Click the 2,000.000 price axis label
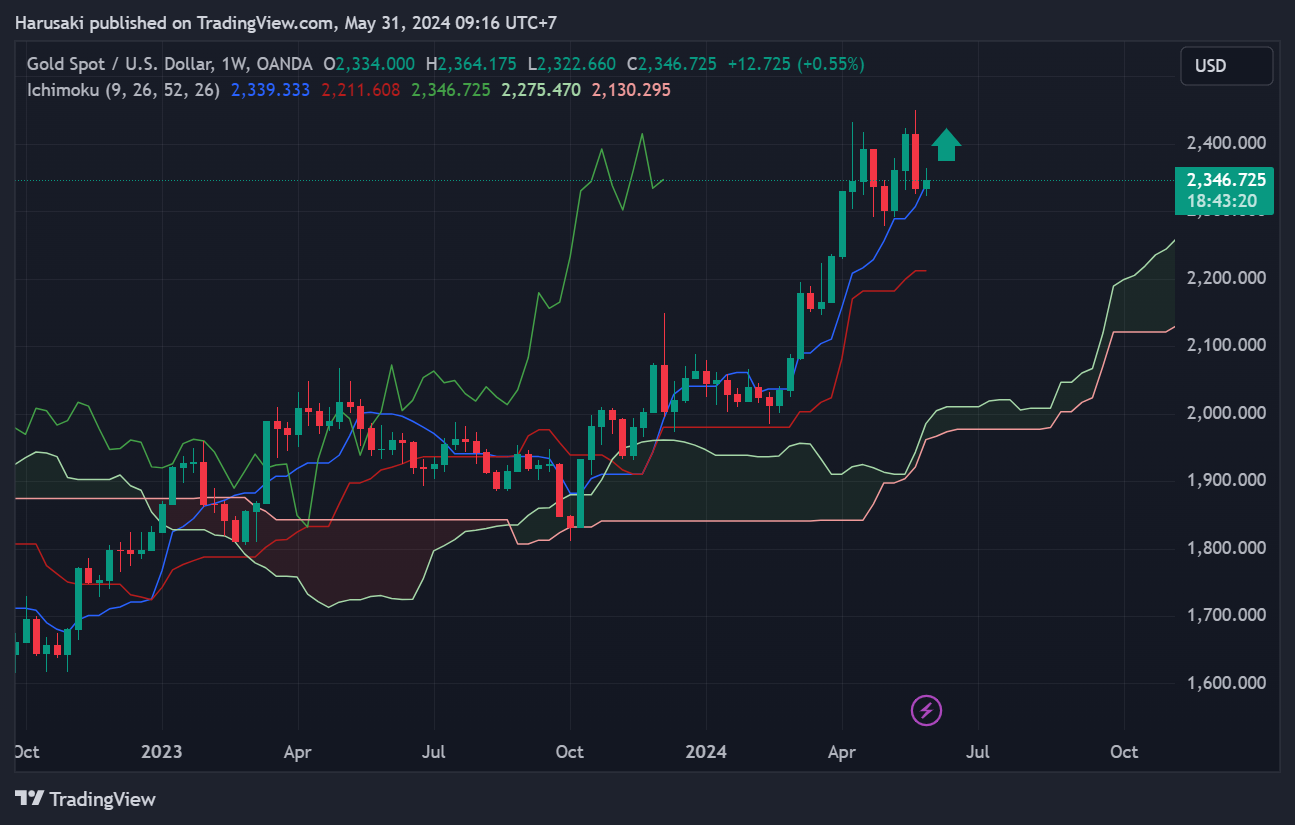 tap(1226, 413)
